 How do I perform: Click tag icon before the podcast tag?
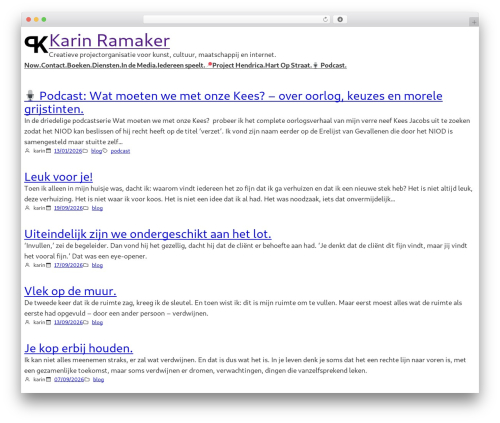[105, 151]
